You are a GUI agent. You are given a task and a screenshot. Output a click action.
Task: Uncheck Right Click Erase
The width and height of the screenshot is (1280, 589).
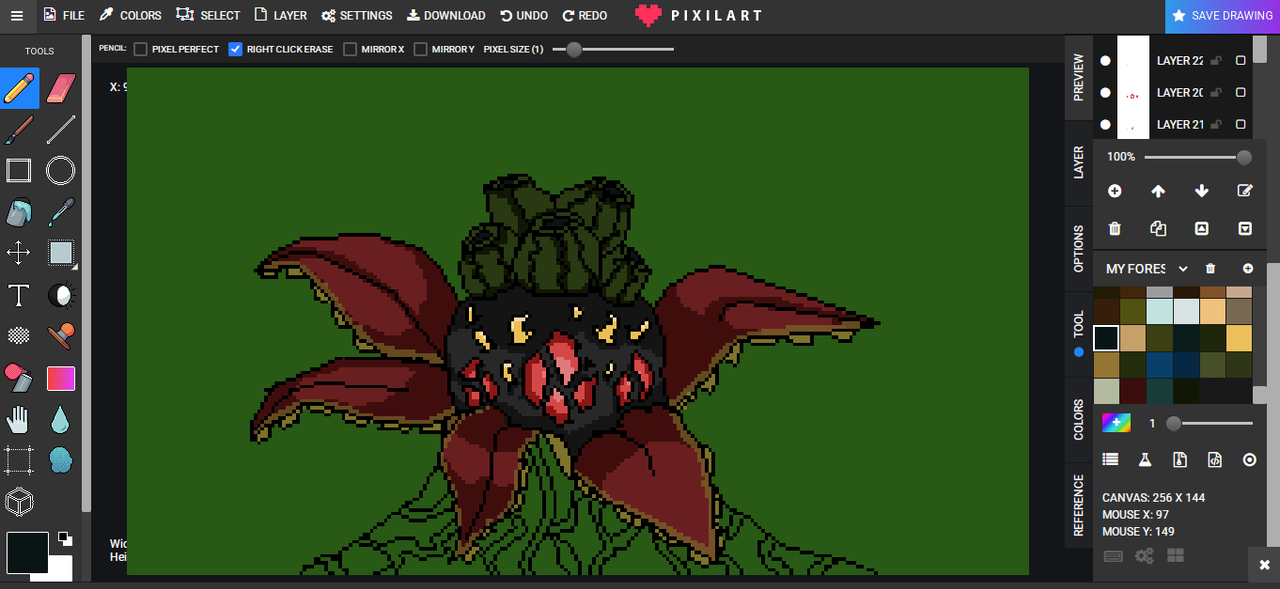tap(236, 49)
